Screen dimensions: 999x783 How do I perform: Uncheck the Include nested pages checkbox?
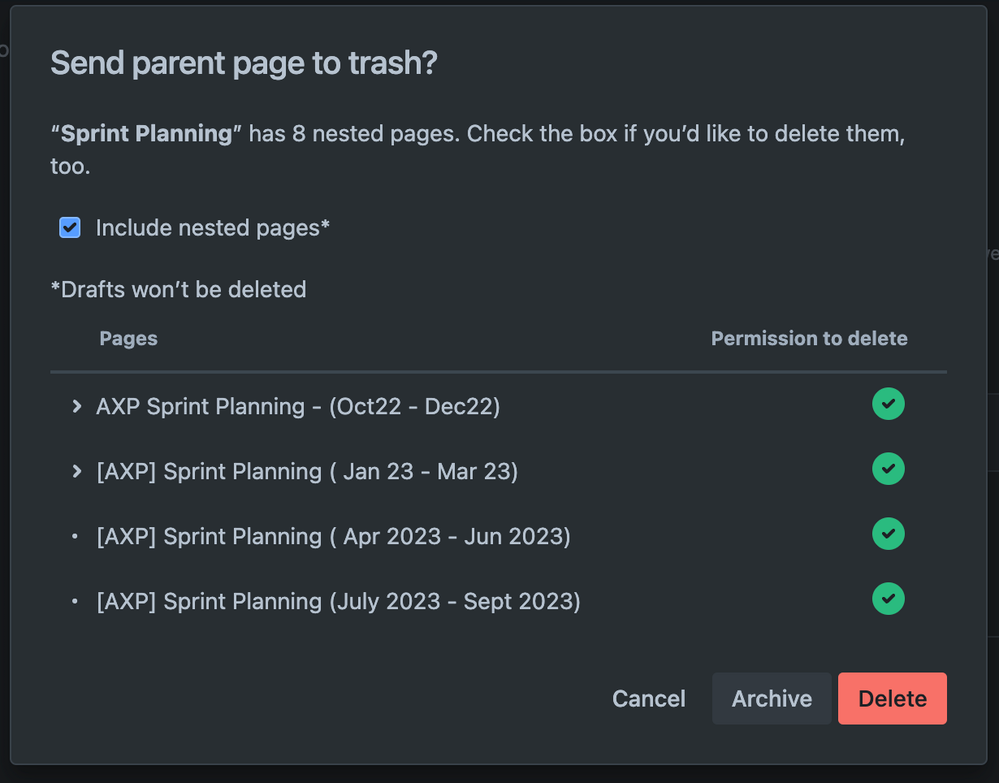point(70,228)
